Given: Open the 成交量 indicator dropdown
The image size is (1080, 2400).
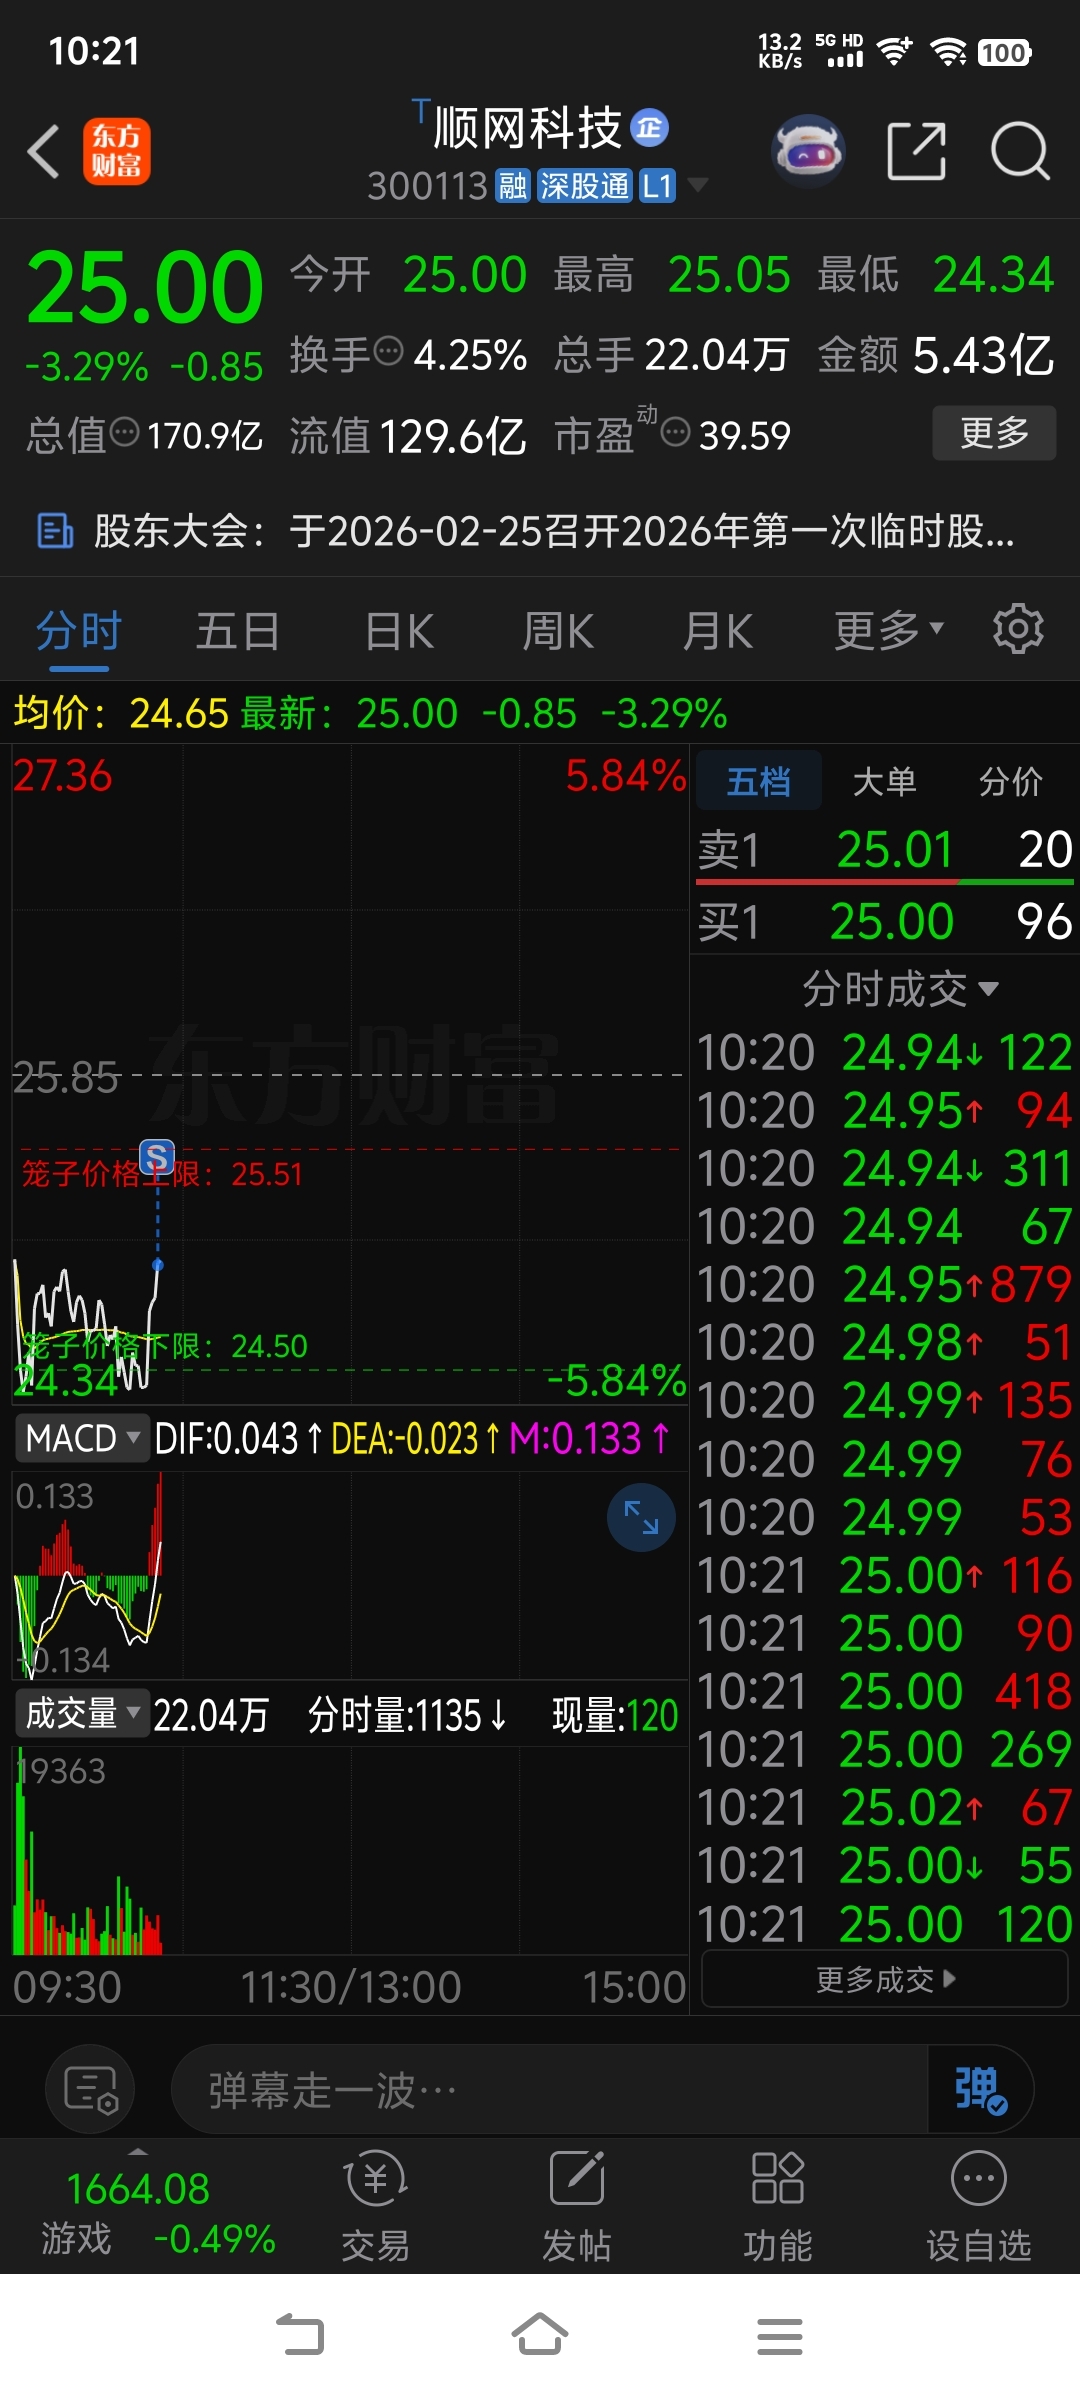Looking at the screenshot, I should (x=82, y=1713).
